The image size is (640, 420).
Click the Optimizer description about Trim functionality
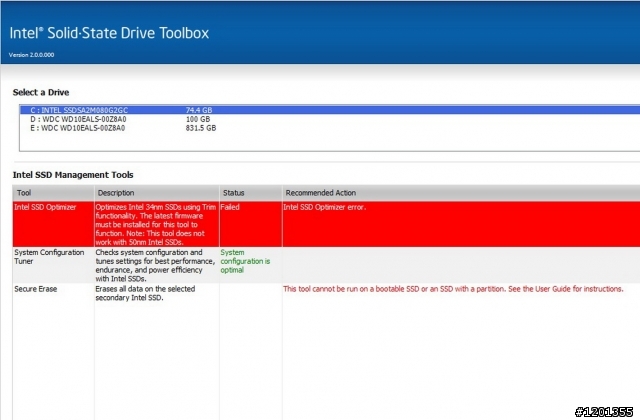coord(156,224)
